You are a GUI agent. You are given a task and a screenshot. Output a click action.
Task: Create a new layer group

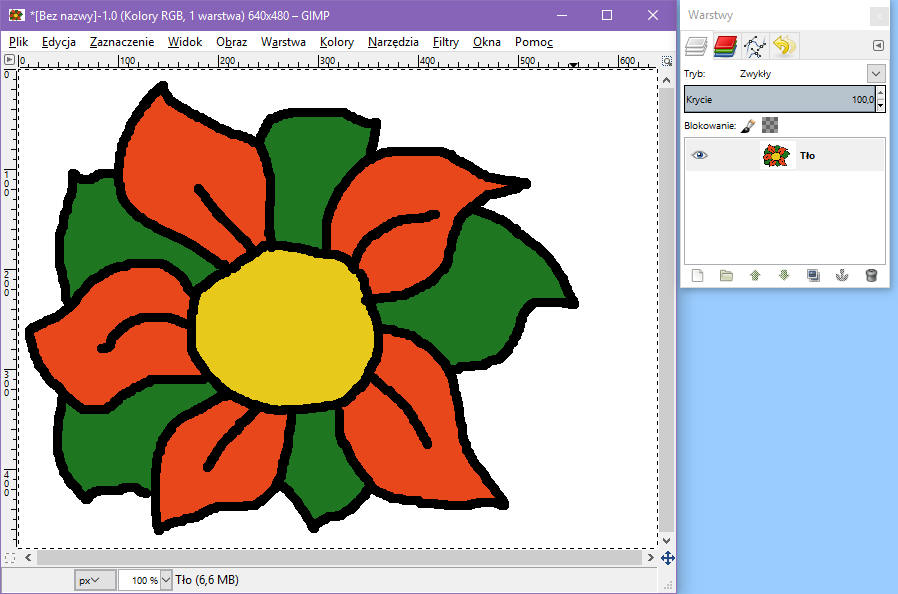click(x=727, y=276)
